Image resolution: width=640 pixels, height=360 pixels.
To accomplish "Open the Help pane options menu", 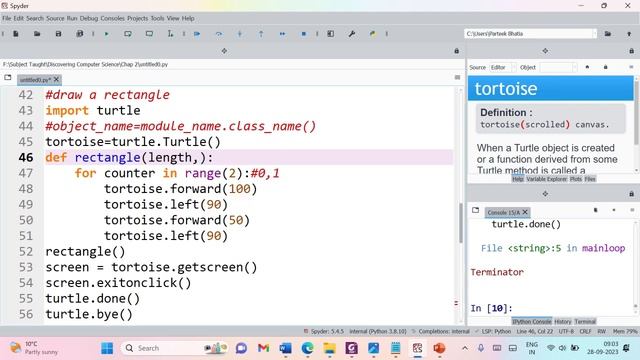I will tap(631, 67).
